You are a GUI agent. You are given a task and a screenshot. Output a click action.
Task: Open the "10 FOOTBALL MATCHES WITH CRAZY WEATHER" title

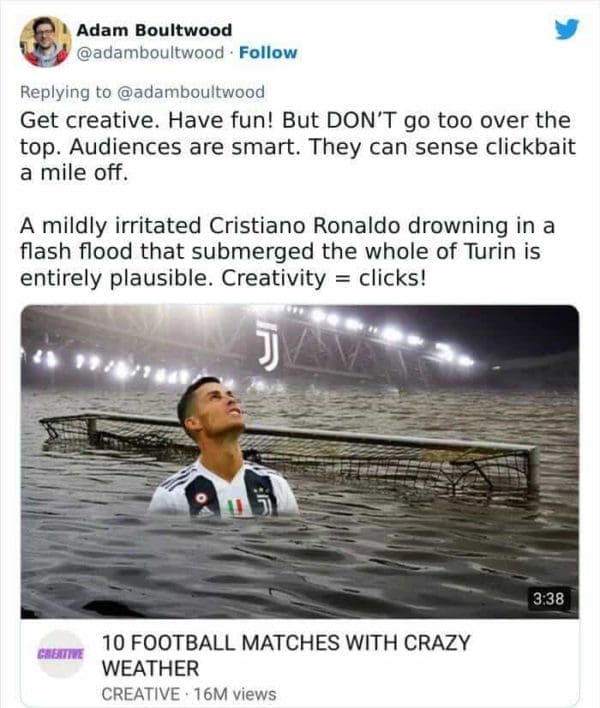point(285,655)
